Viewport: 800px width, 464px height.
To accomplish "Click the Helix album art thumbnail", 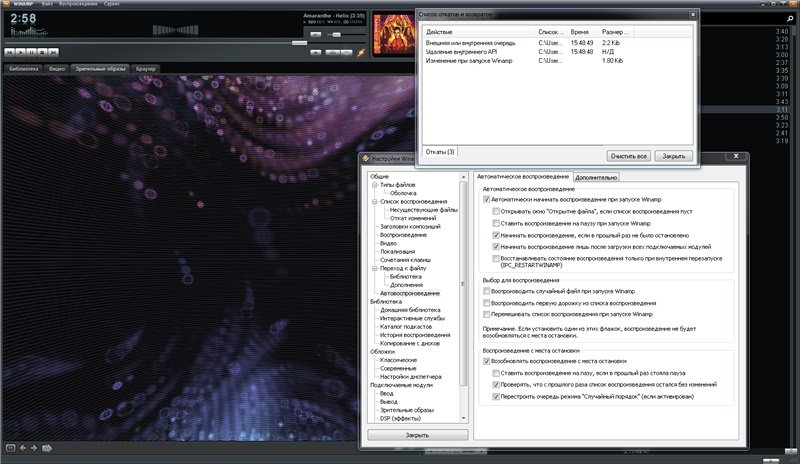I will click(391, 36).
